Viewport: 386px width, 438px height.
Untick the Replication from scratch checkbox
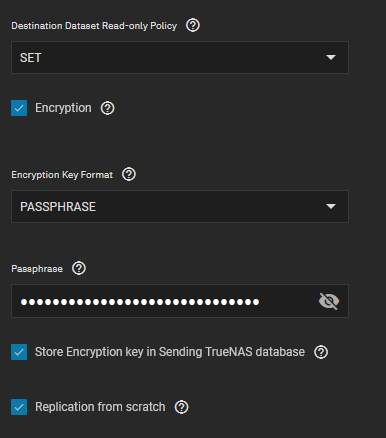tap(19, 407)
